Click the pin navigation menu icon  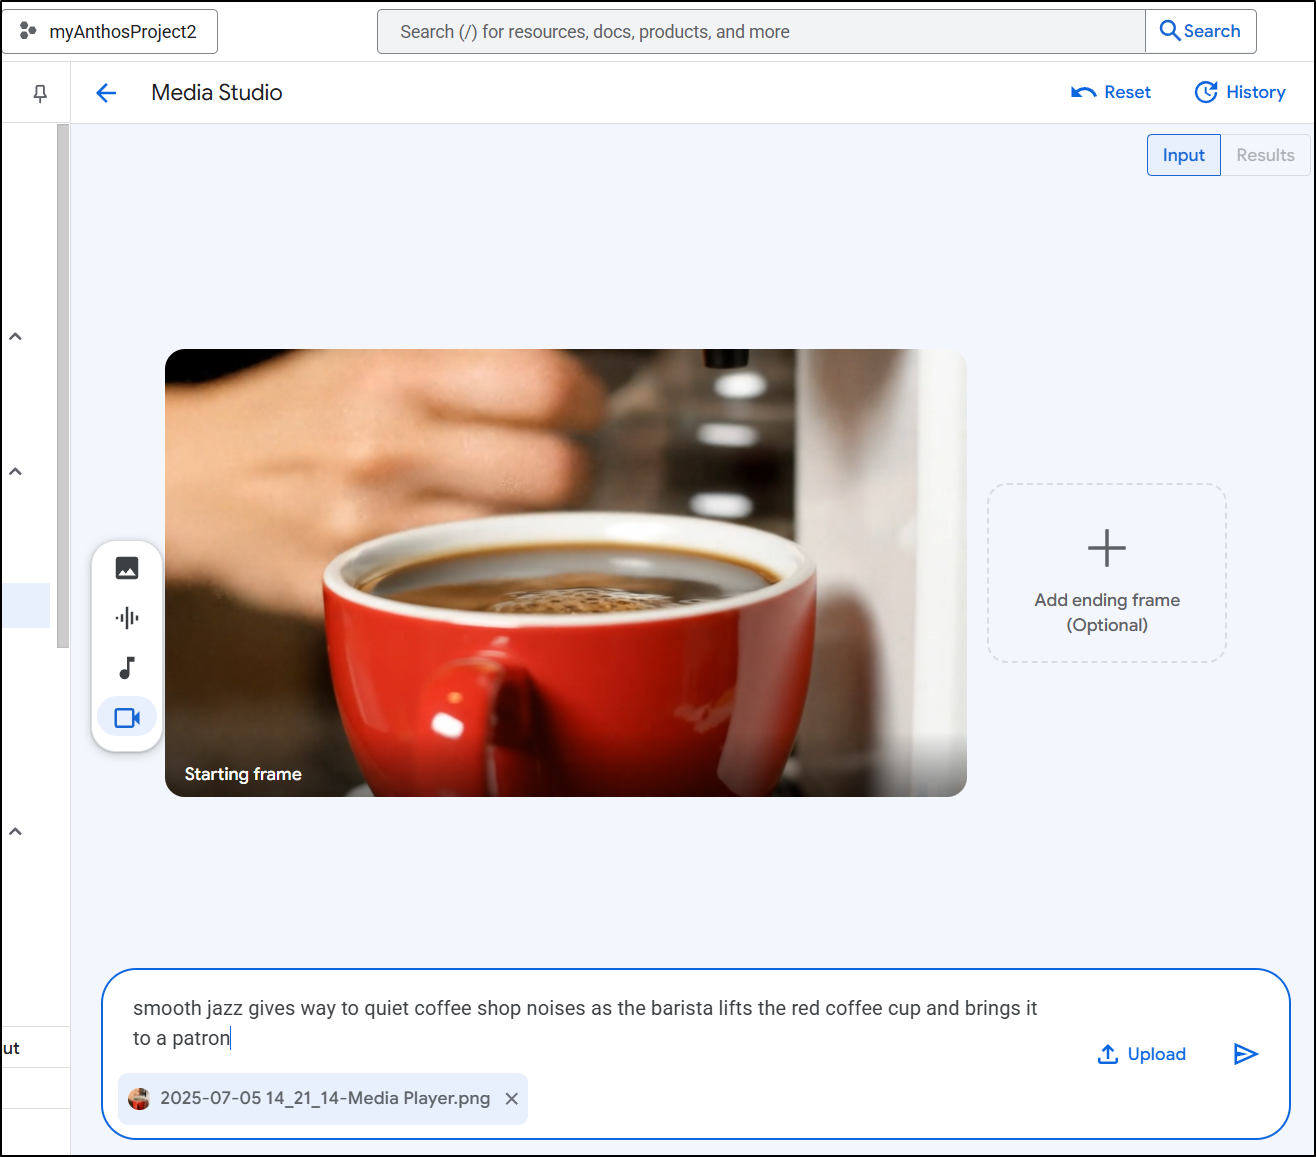coord(40,93)
